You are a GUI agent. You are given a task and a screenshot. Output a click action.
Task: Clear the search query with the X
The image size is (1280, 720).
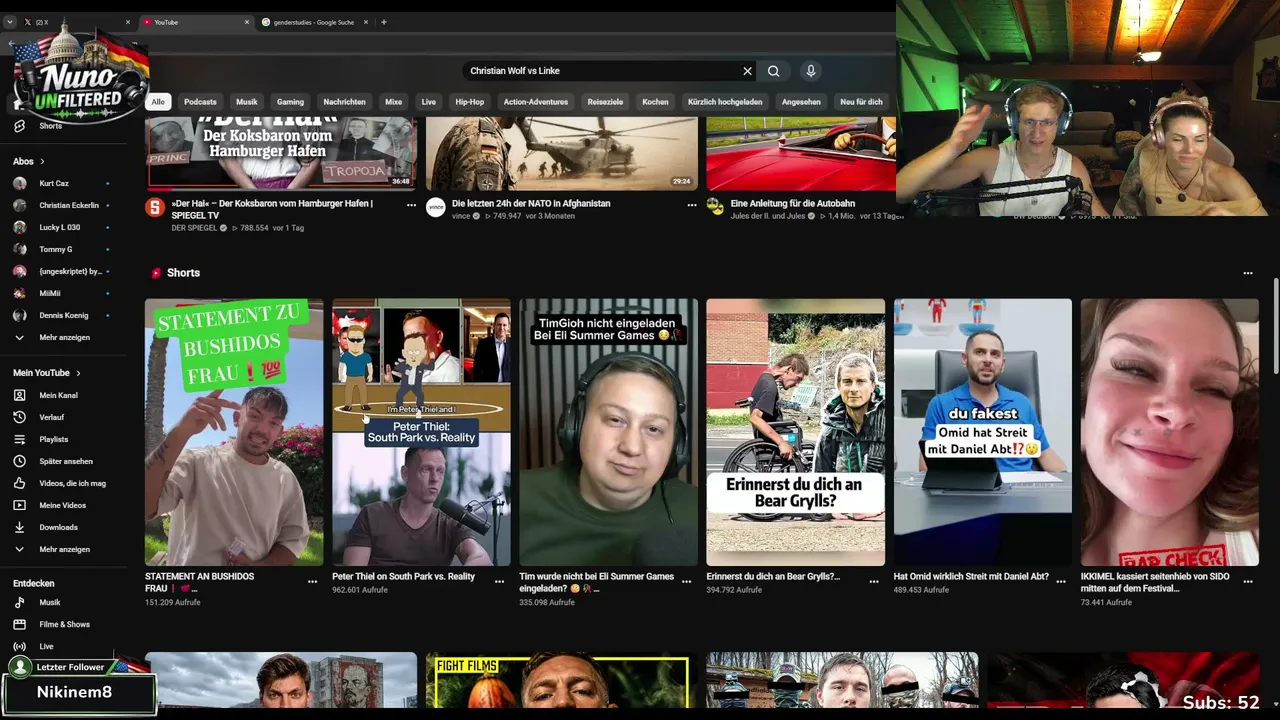[747, 71]
